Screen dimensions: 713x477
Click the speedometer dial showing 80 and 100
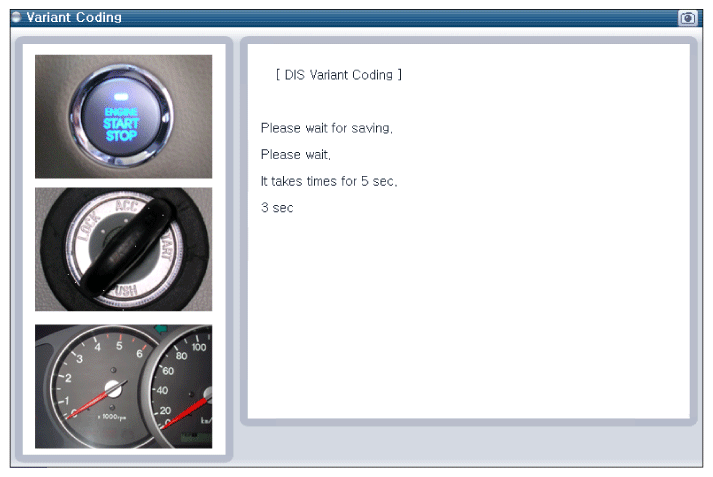[x=184, y=387]
